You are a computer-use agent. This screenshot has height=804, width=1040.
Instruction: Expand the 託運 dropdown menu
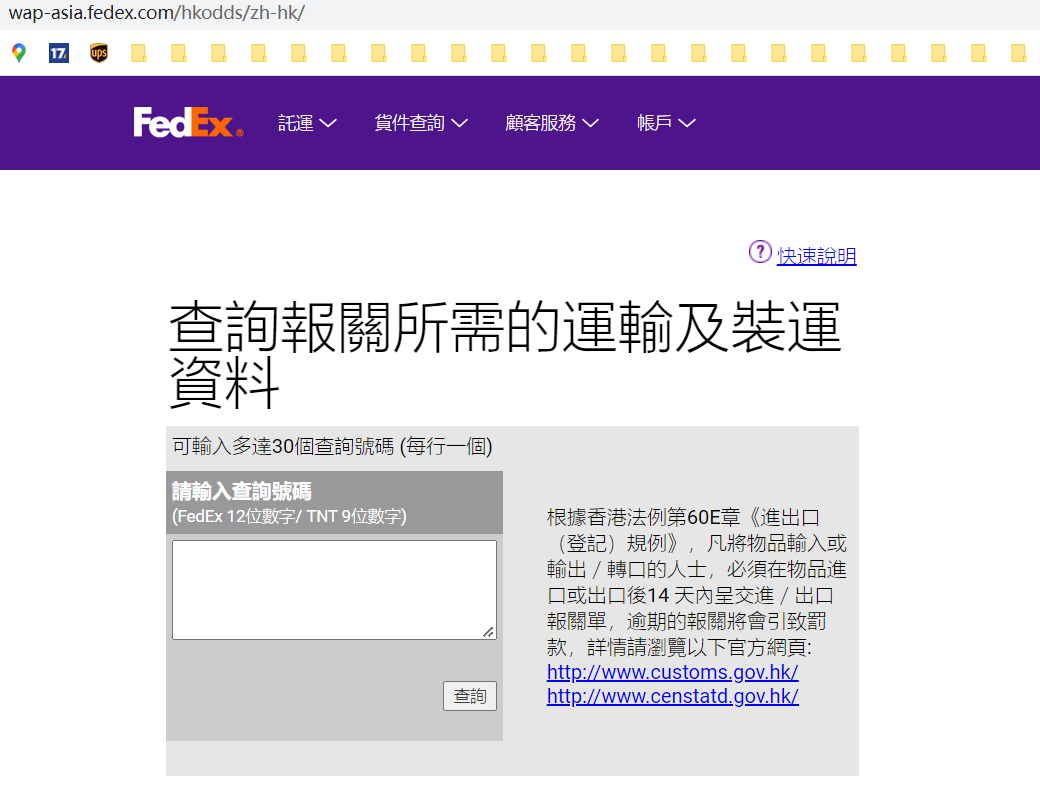pos(308,123)
